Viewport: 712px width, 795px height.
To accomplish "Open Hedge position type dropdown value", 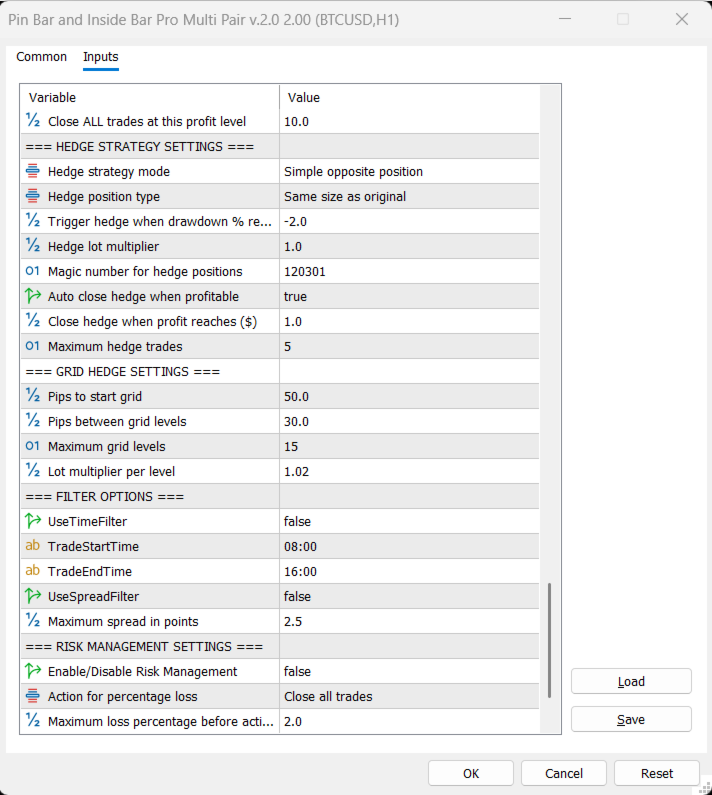I will point(410,197).
